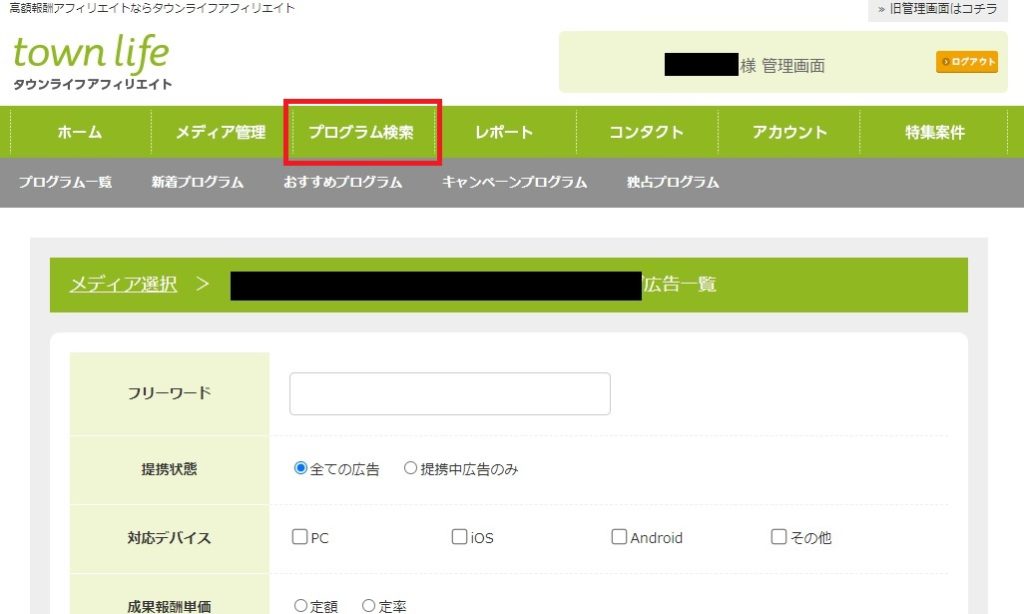Screen dimensions: 1024x614
Task: Click the 様 管理画面 header text
Action: 782,65
